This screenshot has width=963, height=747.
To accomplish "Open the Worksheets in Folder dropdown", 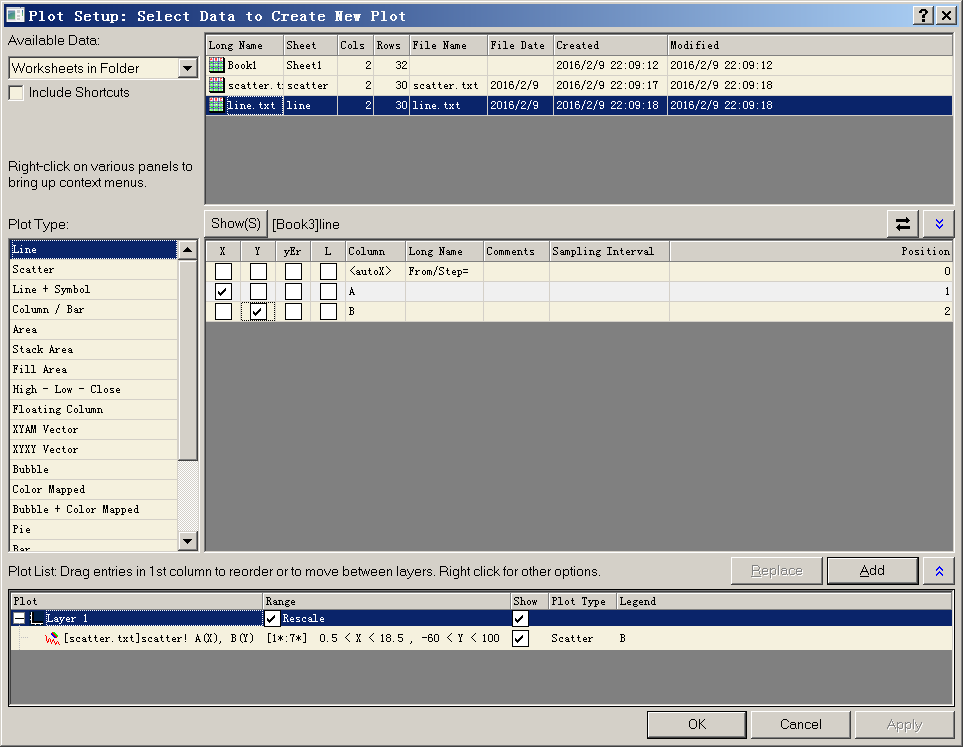I will pyautogui.click(x=187, y=68).
